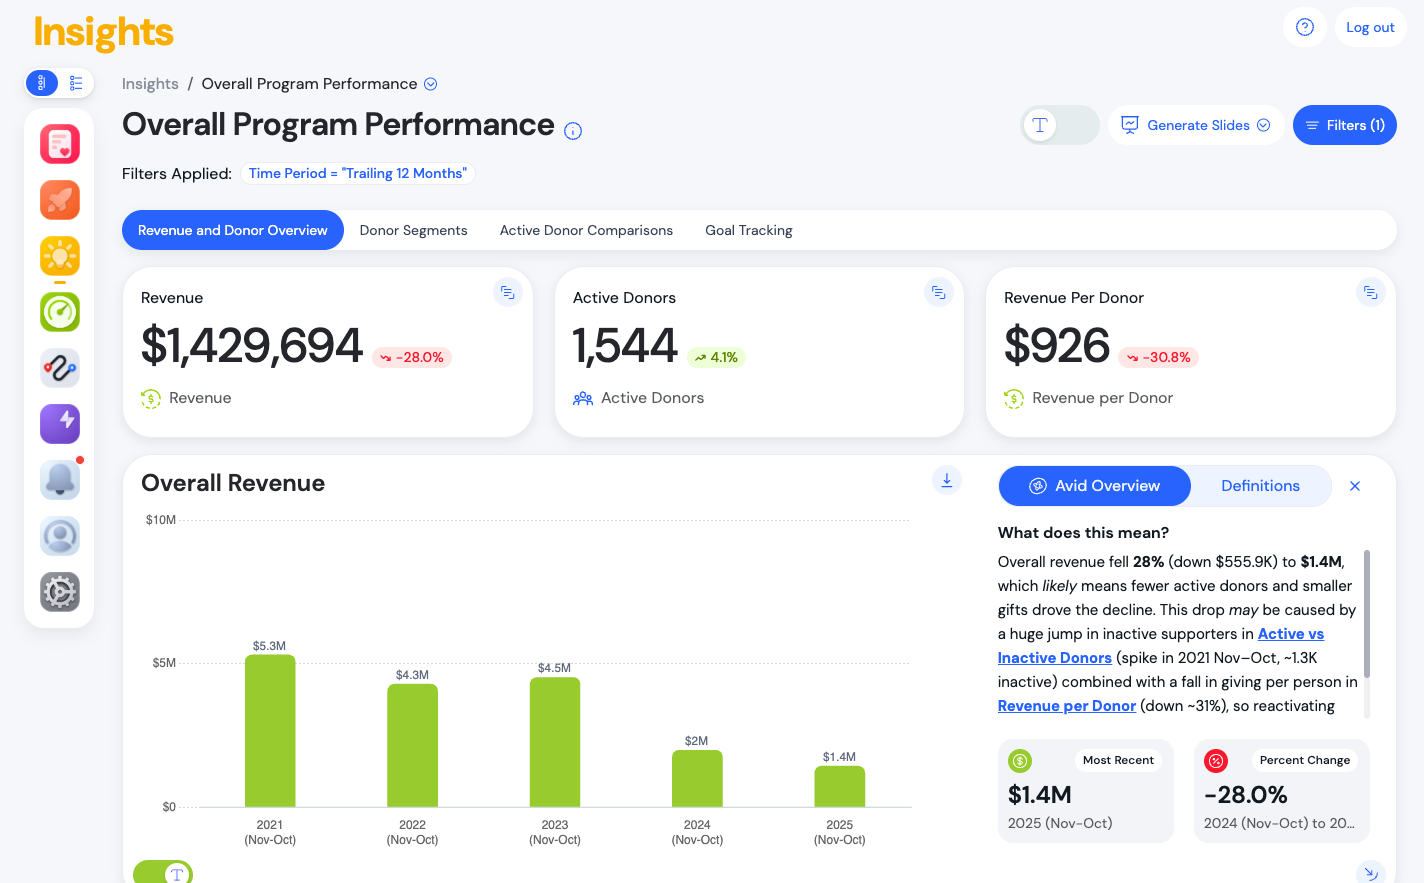Toggle the green text switch below chart
Image resolution: width=1424 pixels, height=883 pixels.
click(163, 873)
